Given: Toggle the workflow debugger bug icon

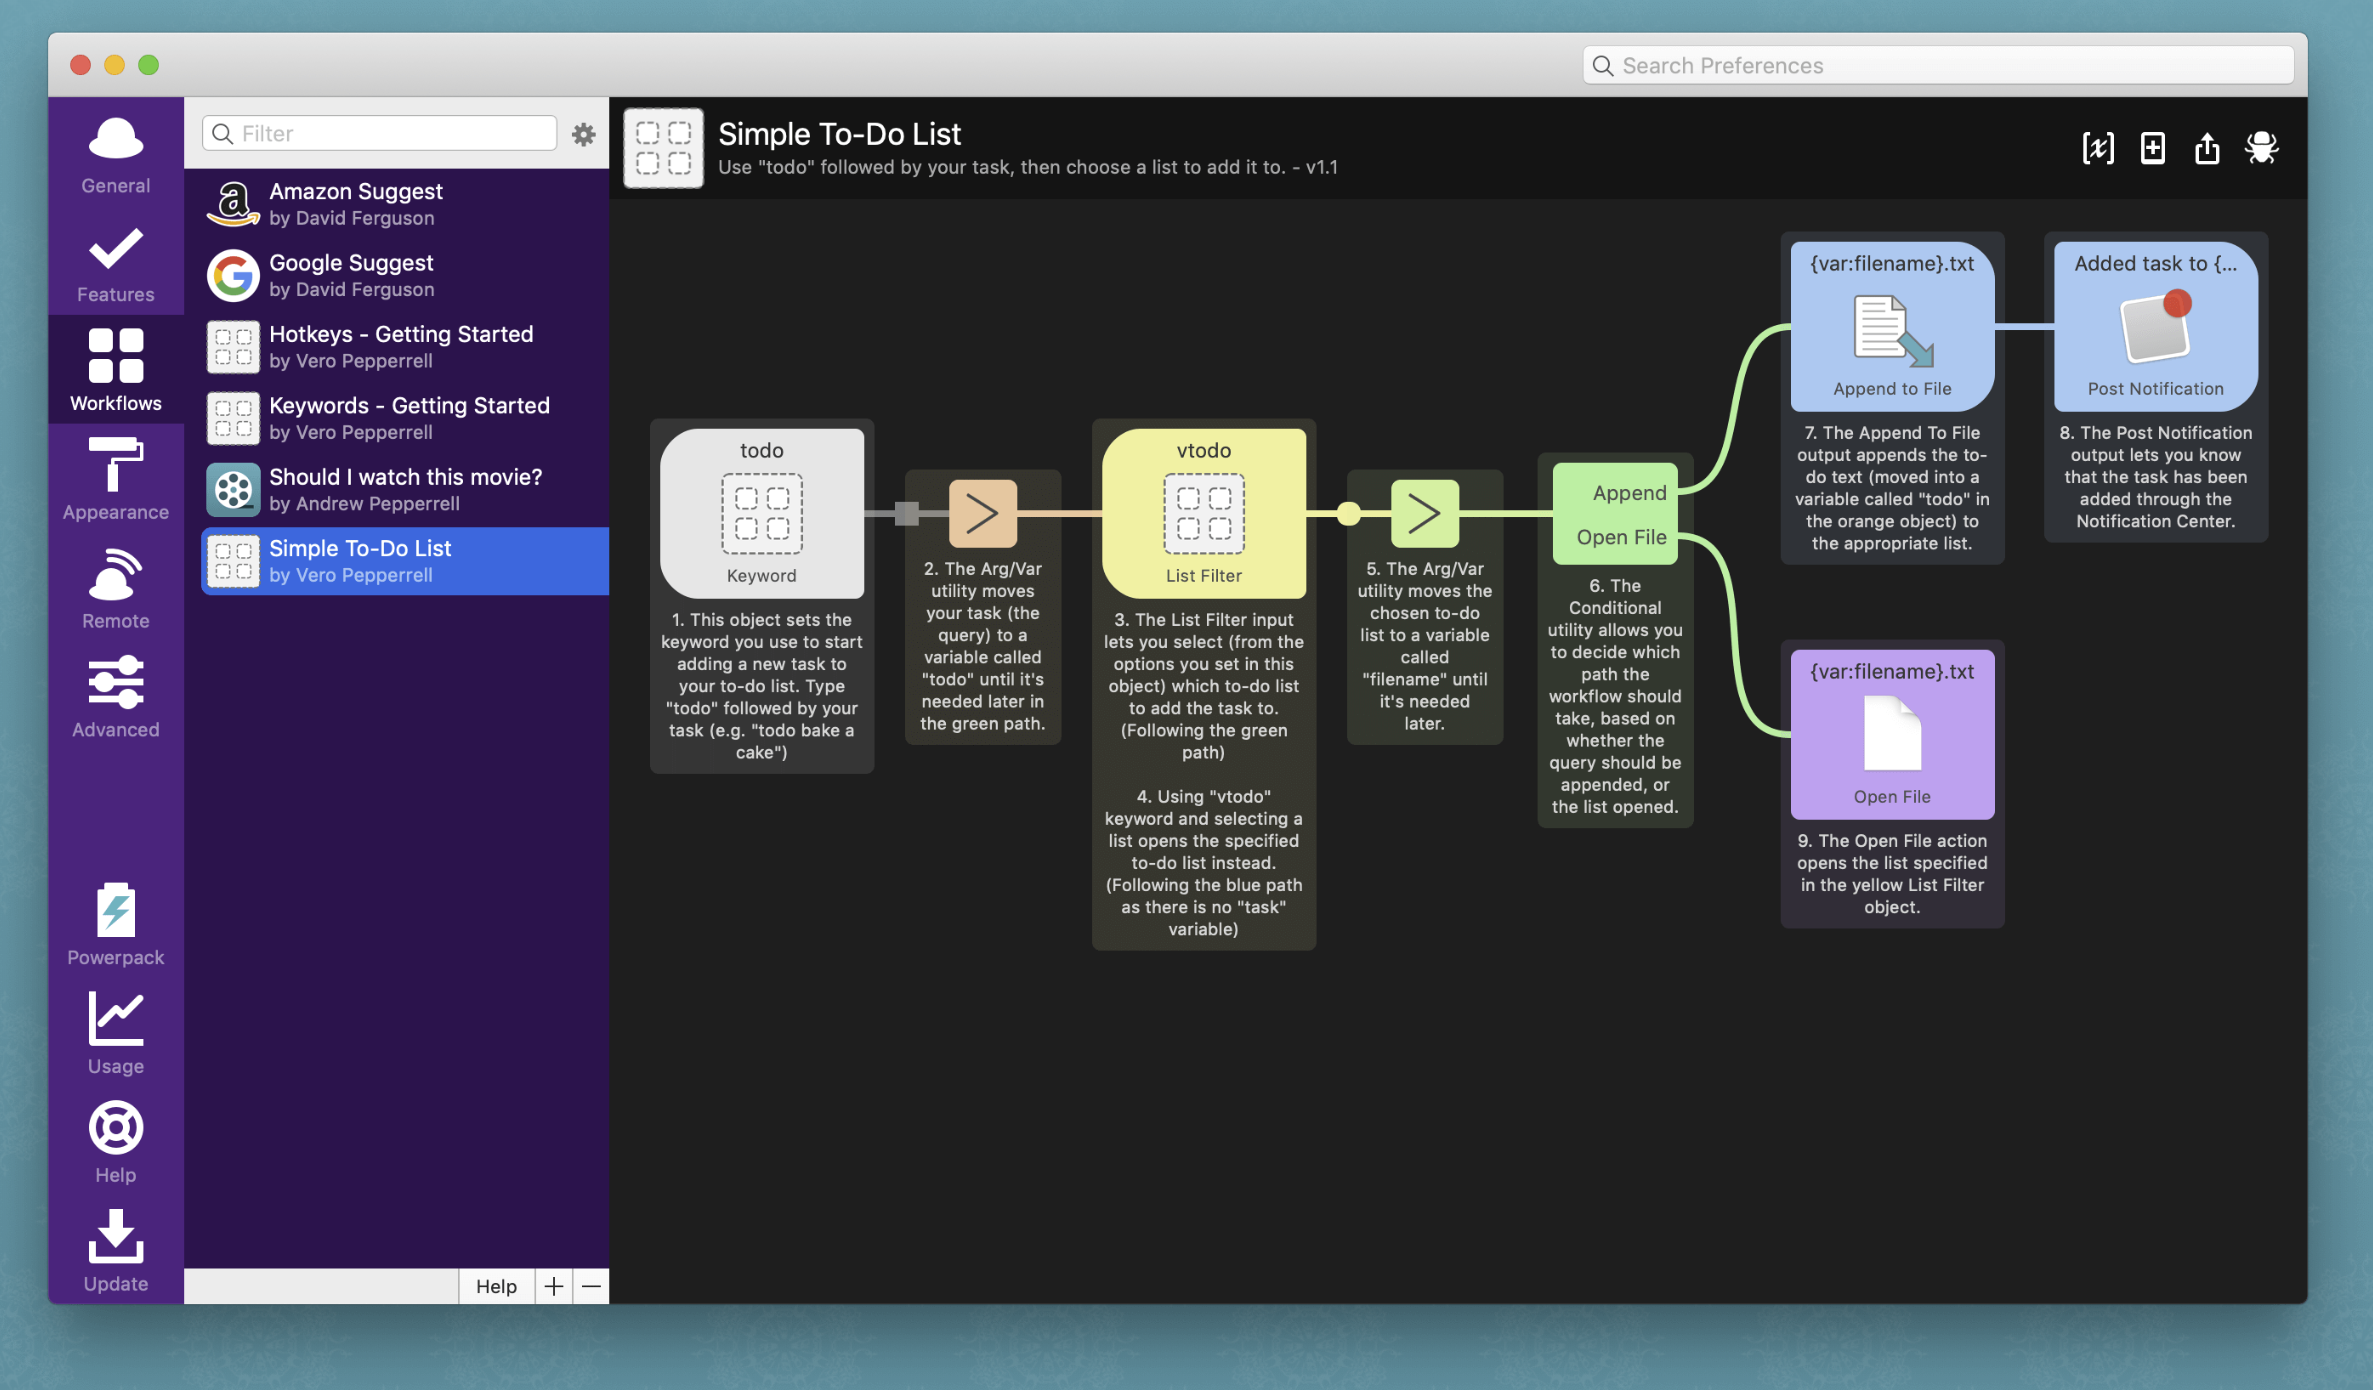Looking at the screenshot, I should (2261, 148).
